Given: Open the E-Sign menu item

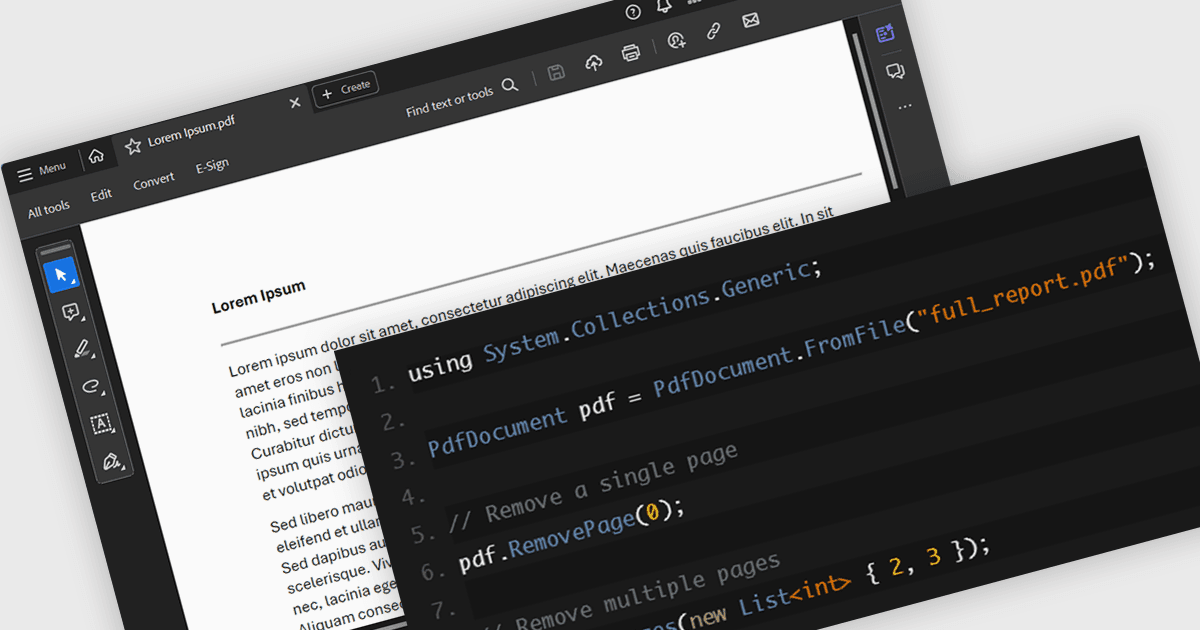Looking at the screenshot, I should (212, 166).
